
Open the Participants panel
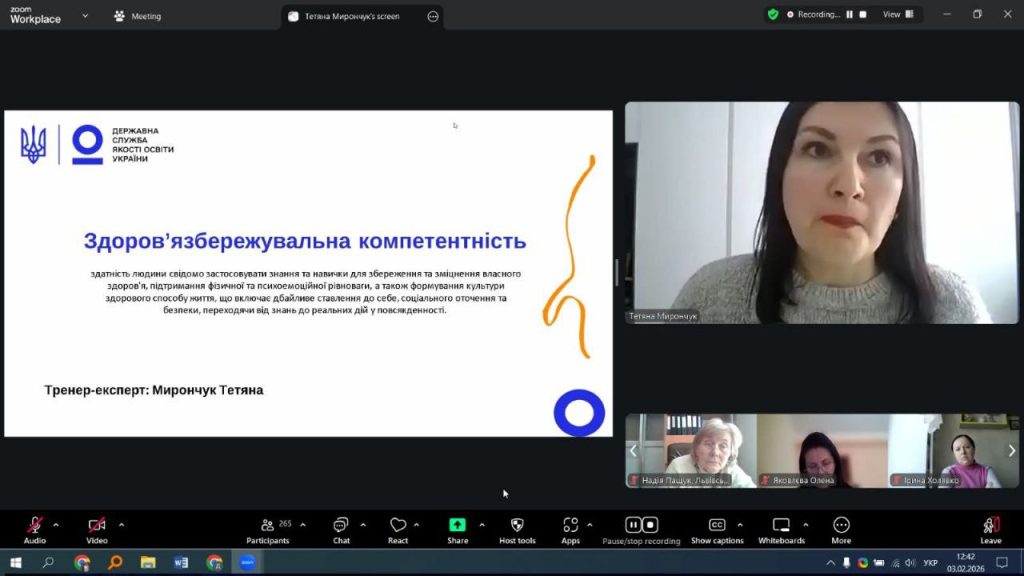(x=267, y=525)
